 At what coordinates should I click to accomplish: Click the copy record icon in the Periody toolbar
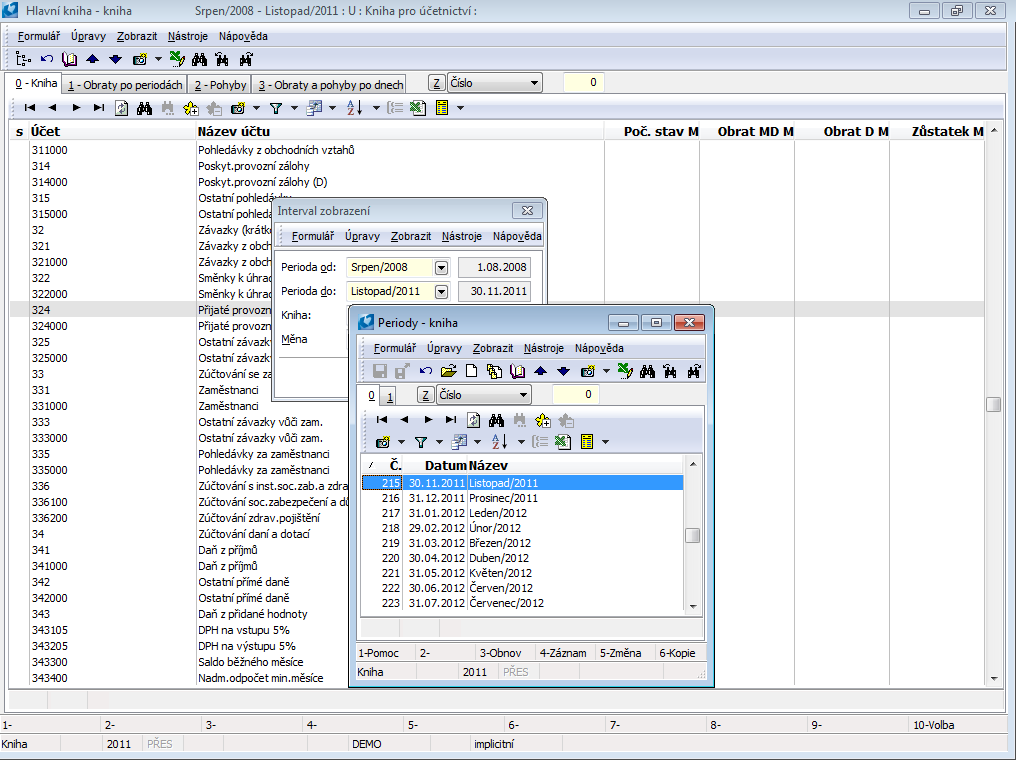[x=494, y=371]
